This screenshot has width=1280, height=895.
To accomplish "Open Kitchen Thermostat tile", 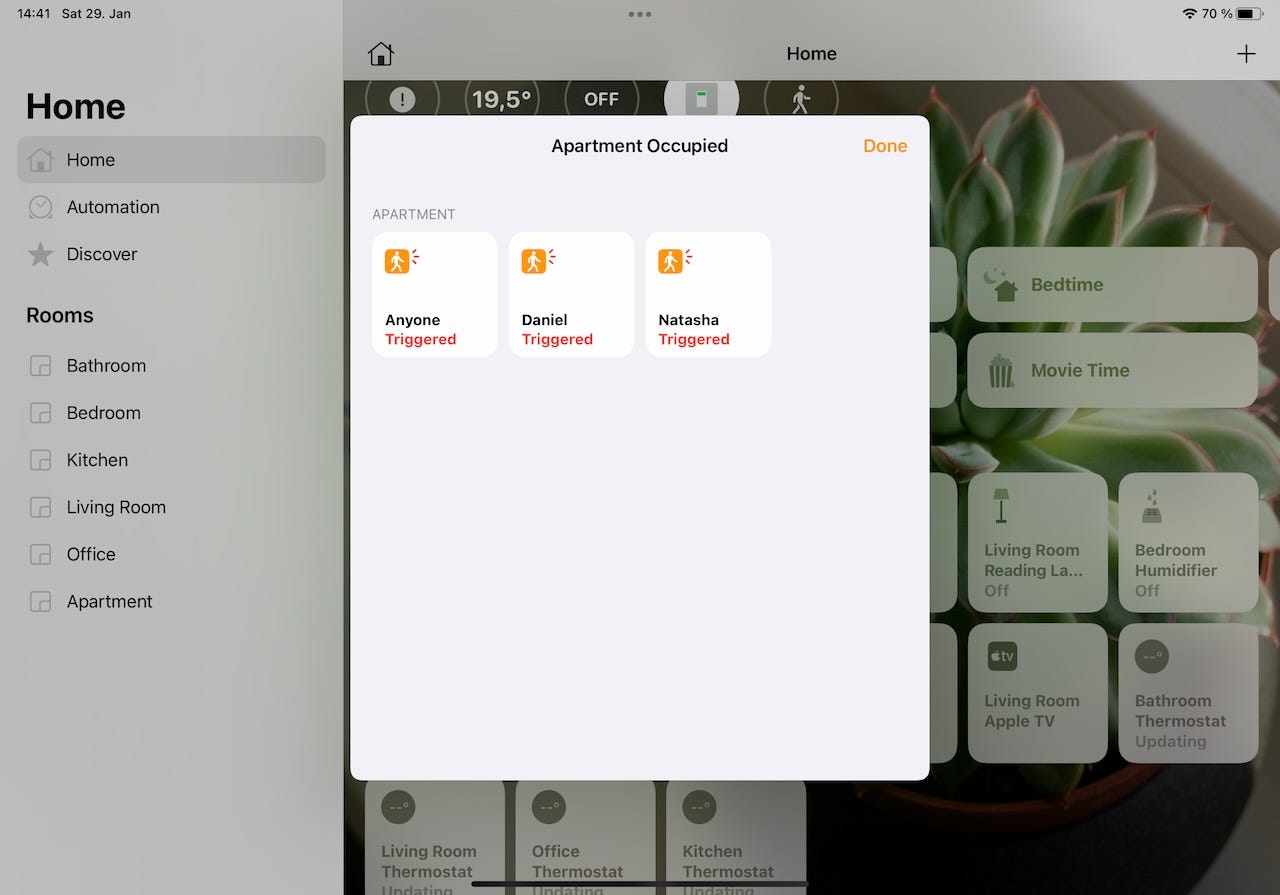I will [736, 838].
